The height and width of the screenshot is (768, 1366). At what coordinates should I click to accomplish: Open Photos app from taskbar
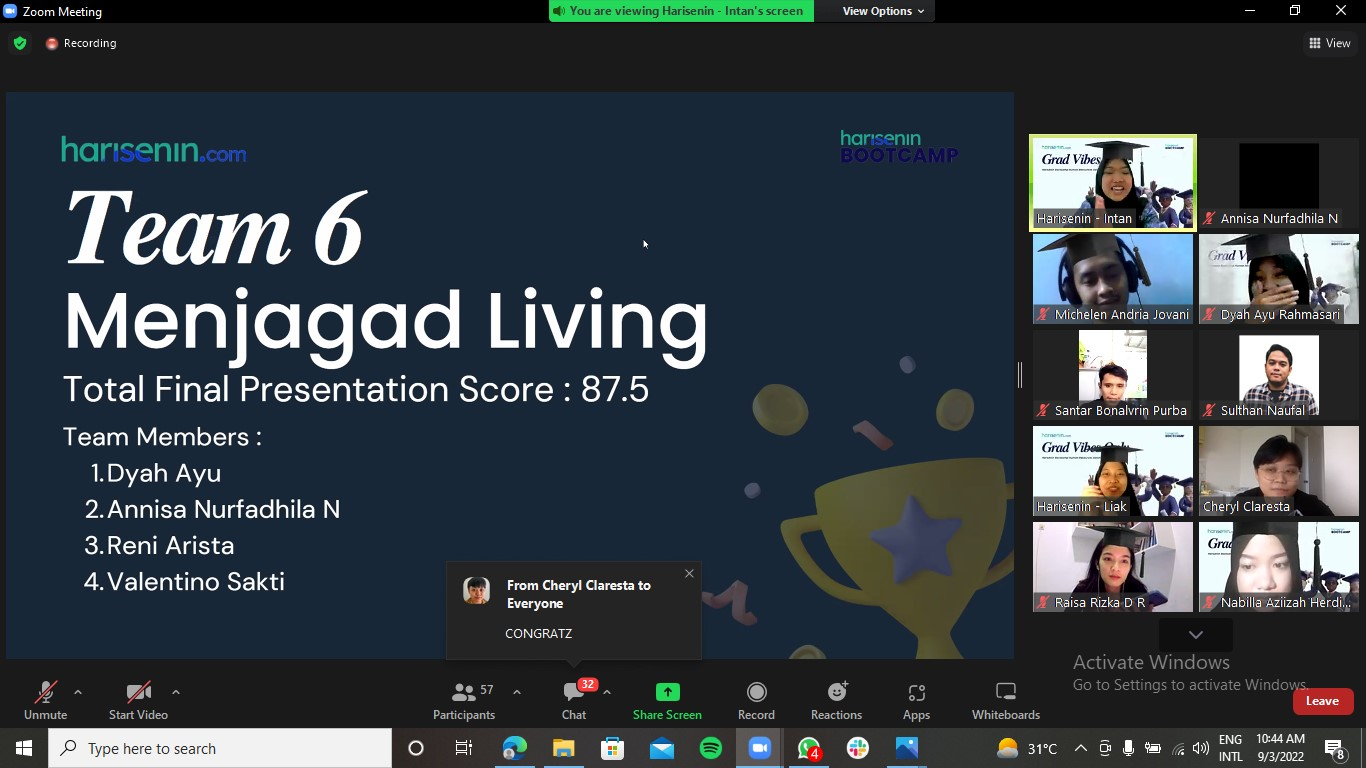[907, 748]
